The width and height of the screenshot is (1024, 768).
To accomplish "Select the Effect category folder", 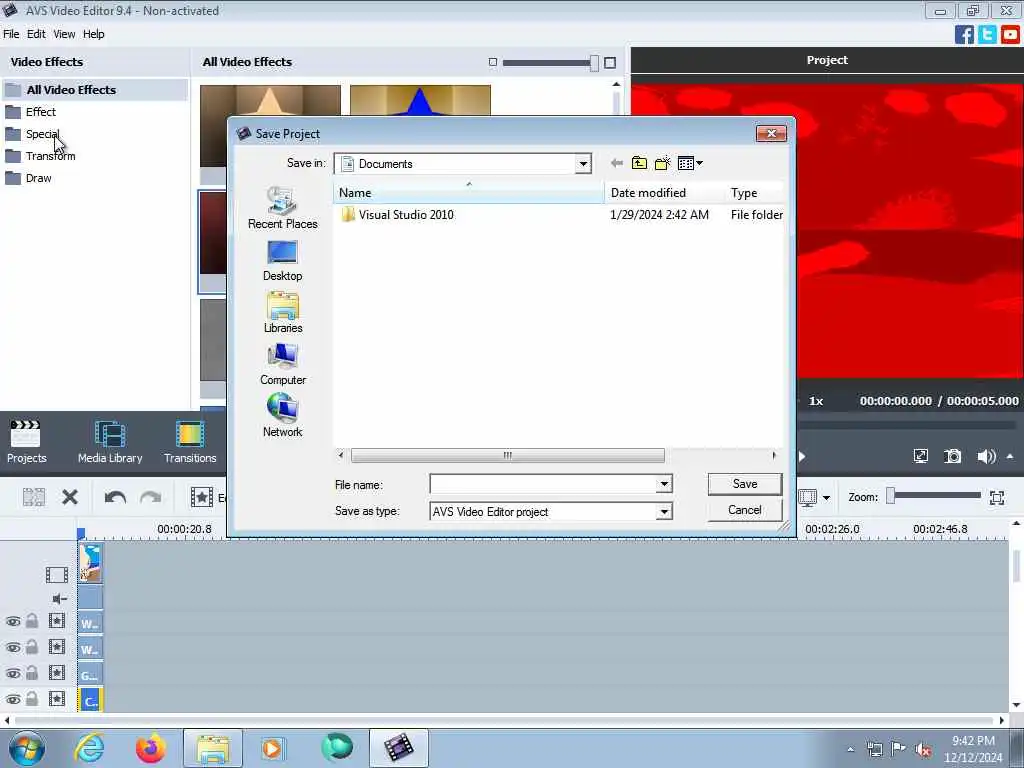I will point(40,112).
